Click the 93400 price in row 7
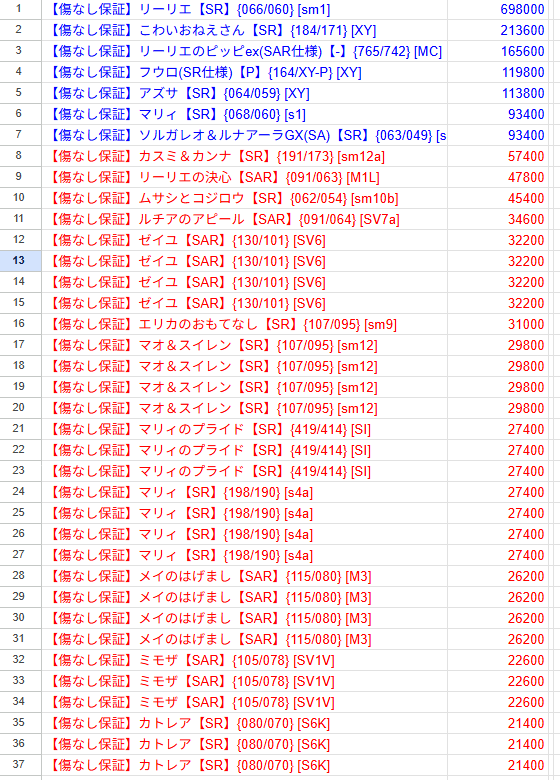Viewport: 560px width, 780px height. (x=497, y=135)
